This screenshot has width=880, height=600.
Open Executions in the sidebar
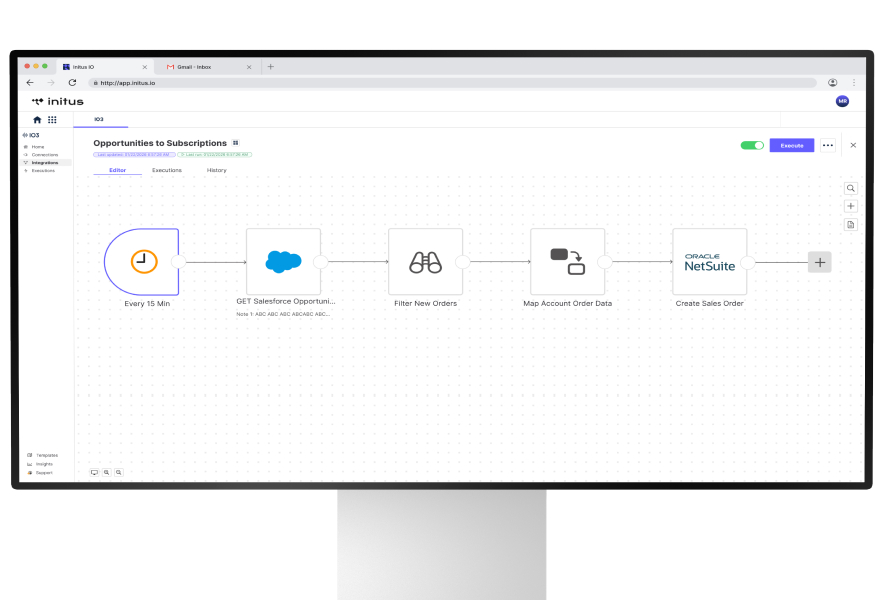click(43, 171)
